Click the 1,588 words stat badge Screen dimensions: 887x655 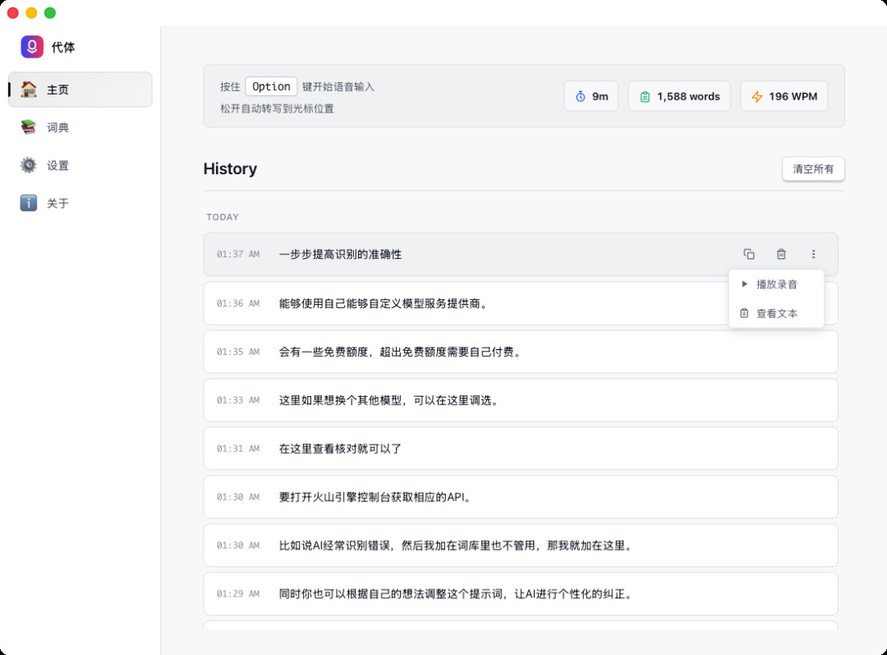coord(679,97)
